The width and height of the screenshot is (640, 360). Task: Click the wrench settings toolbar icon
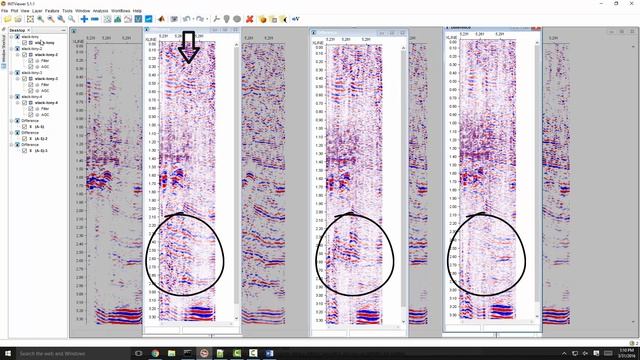coord(216,19)
